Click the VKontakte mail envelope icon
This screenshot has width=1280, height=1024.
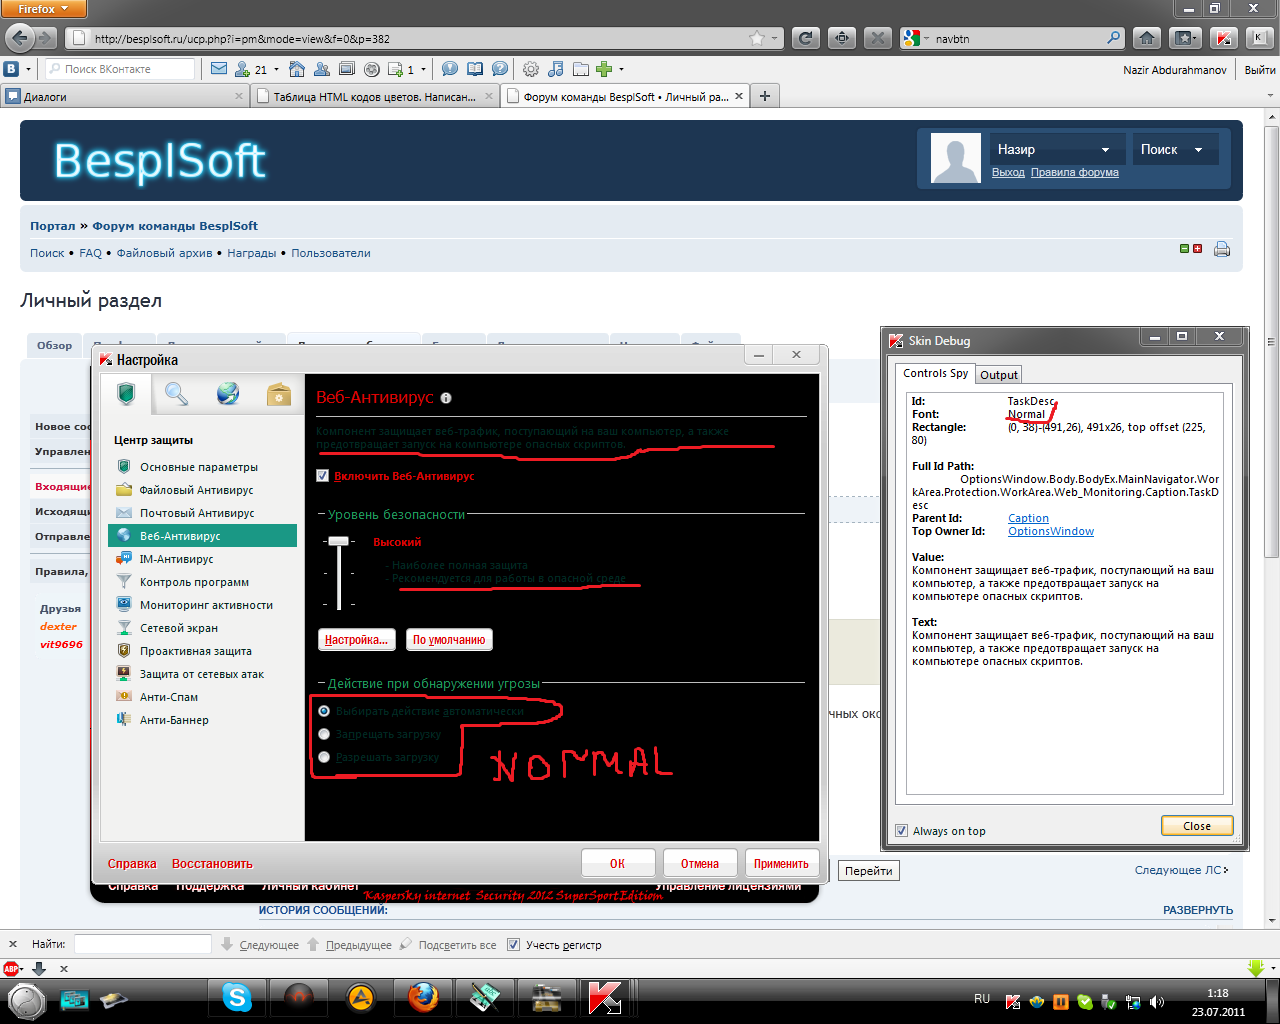(x=219, y=69)
